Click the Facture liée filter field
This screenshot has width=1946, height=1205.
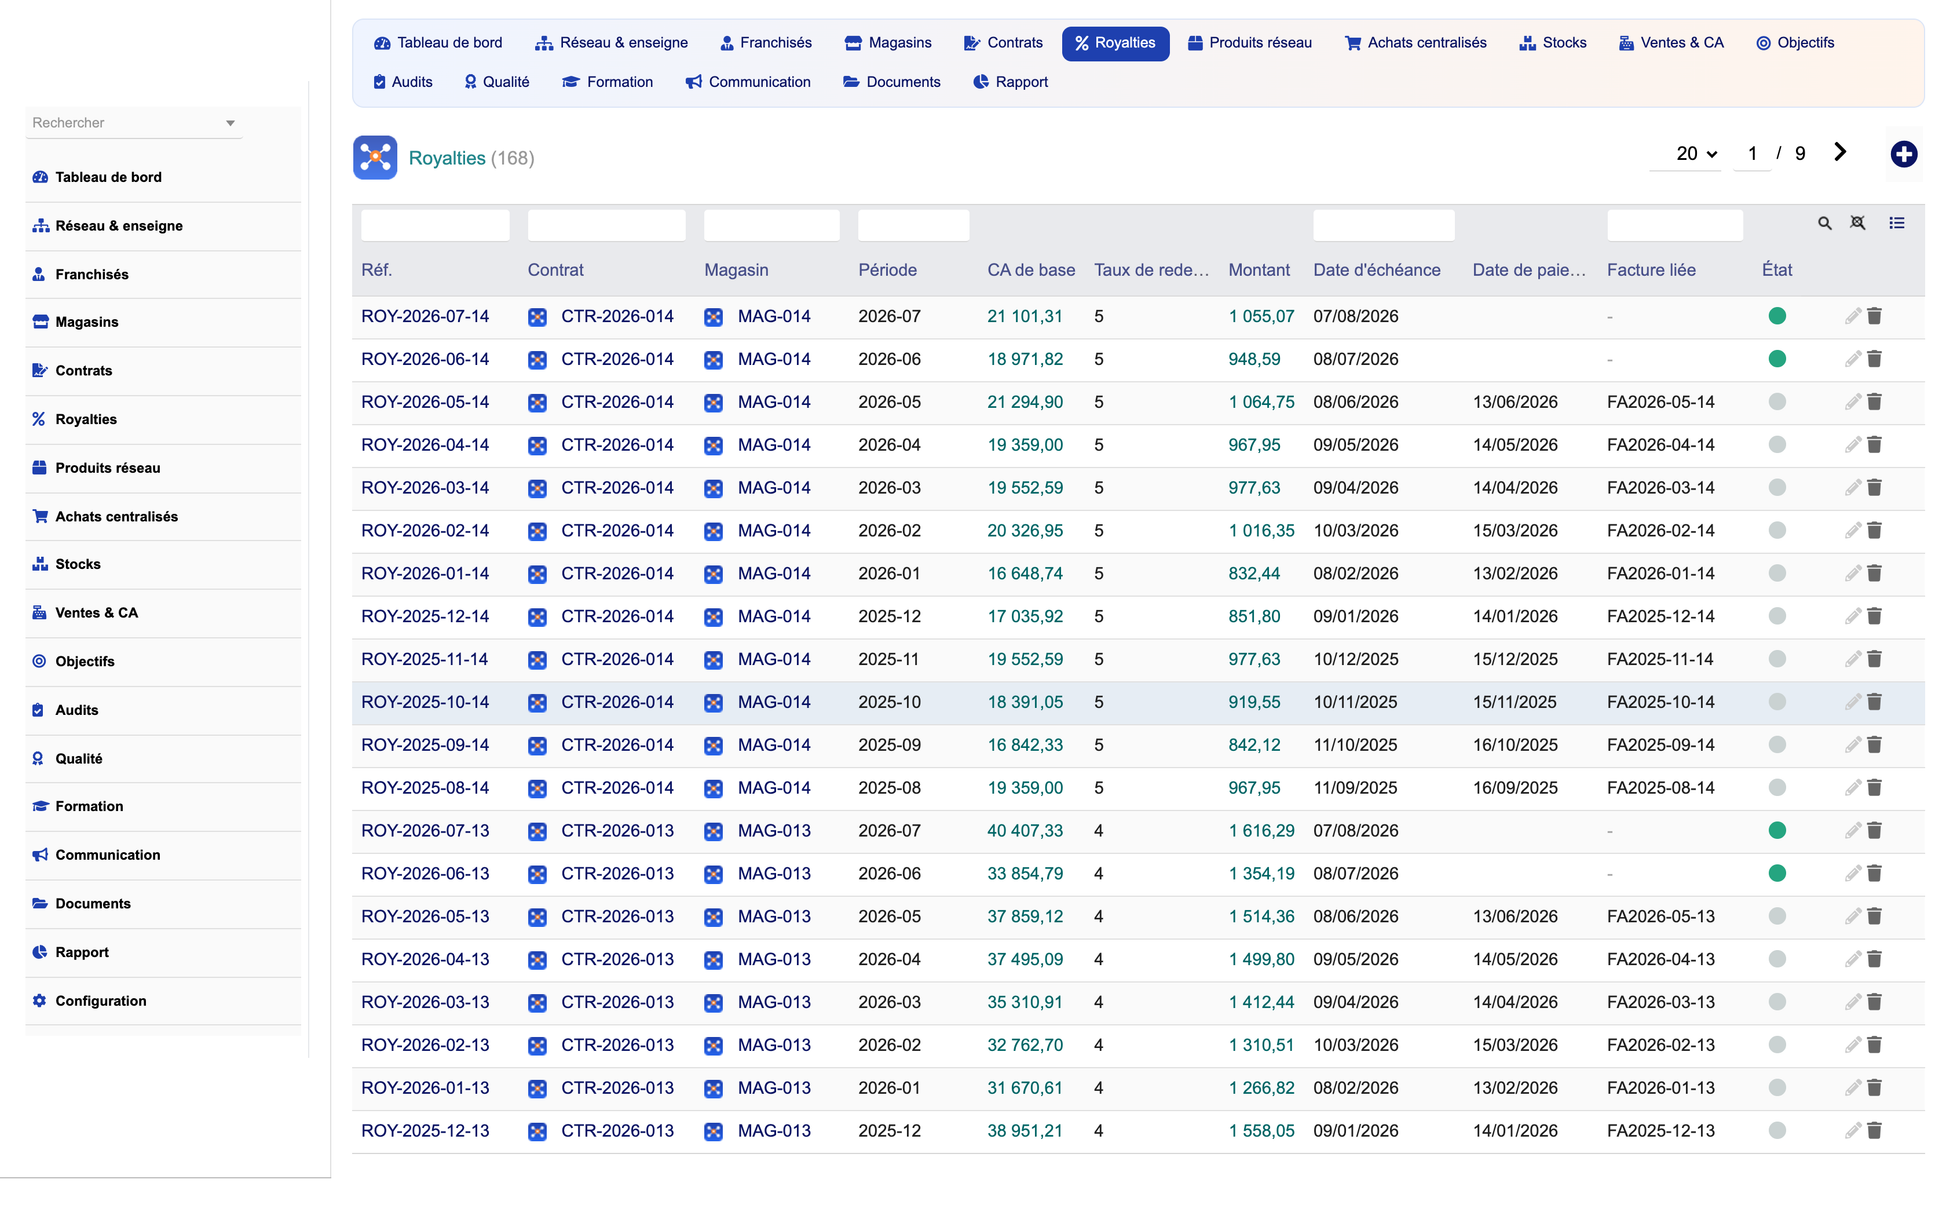(x=1675, y=225)
